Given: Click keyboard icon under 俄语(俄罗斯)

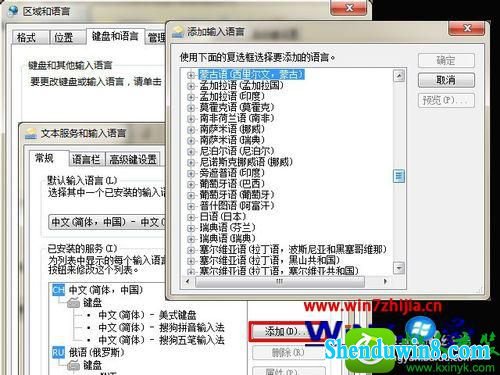Looking at the screenshot, I should pos(74,365).
